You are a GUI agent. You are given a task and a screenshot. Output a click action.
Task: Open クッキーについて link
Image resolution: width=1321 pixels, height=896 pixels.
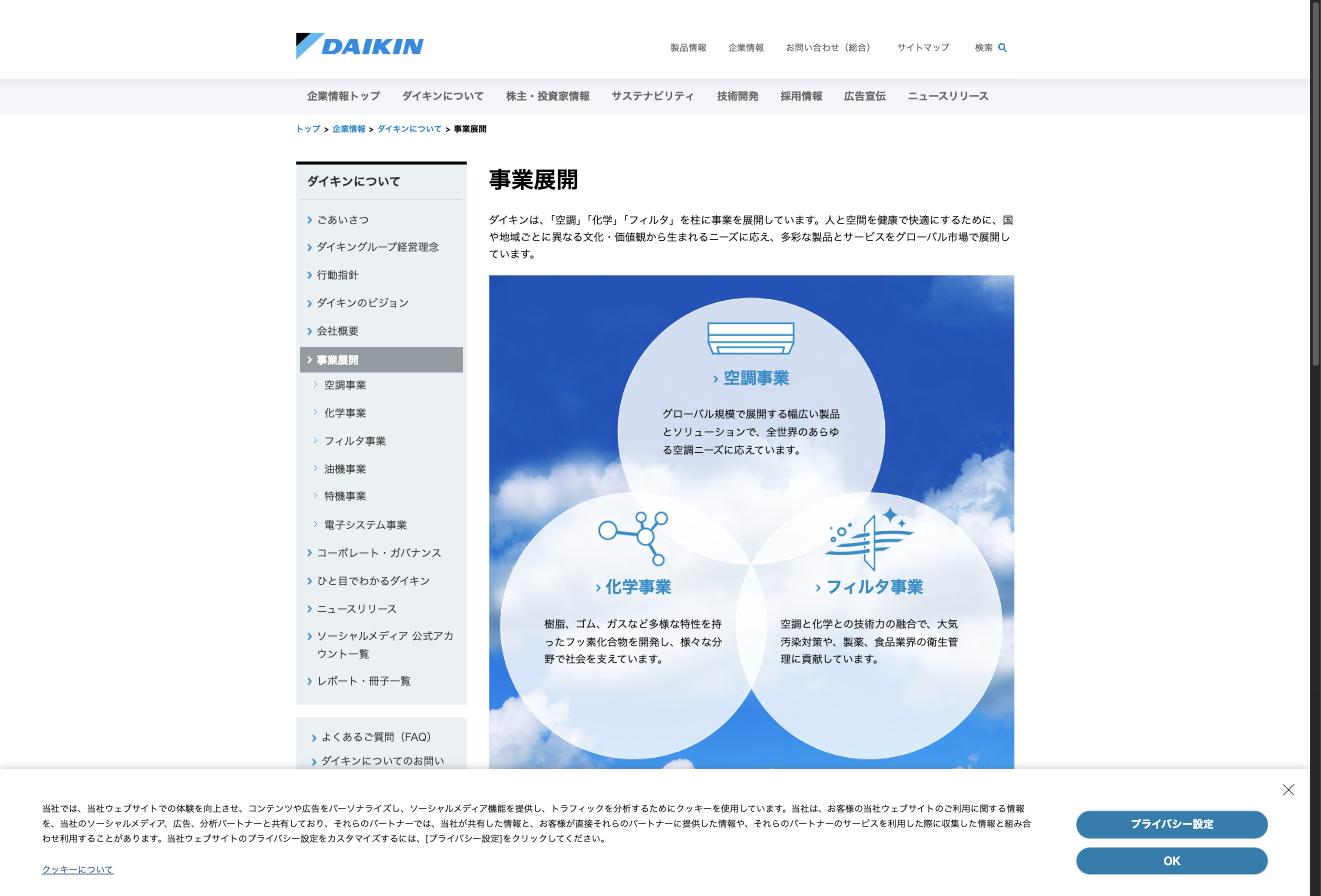click(x=77, y=870)
